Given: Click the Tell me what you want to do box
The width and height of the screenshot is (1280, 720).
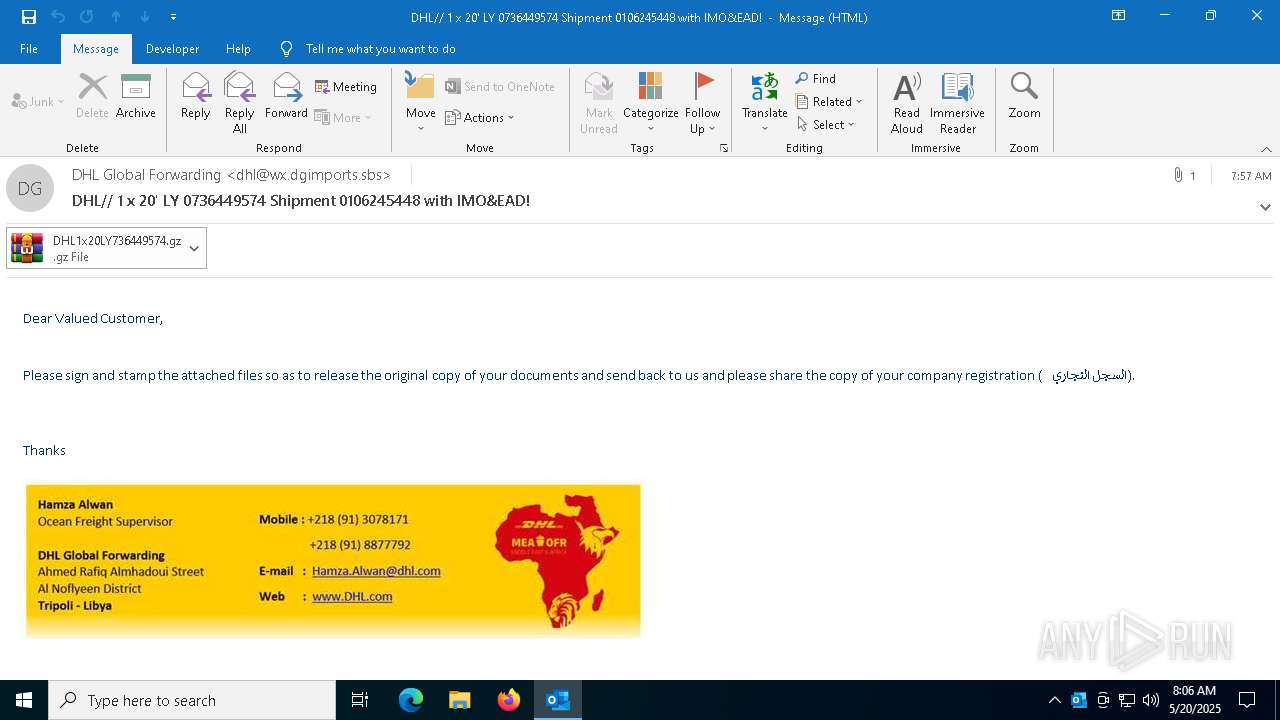Looking at the screenshot, I should click(380, 48).
